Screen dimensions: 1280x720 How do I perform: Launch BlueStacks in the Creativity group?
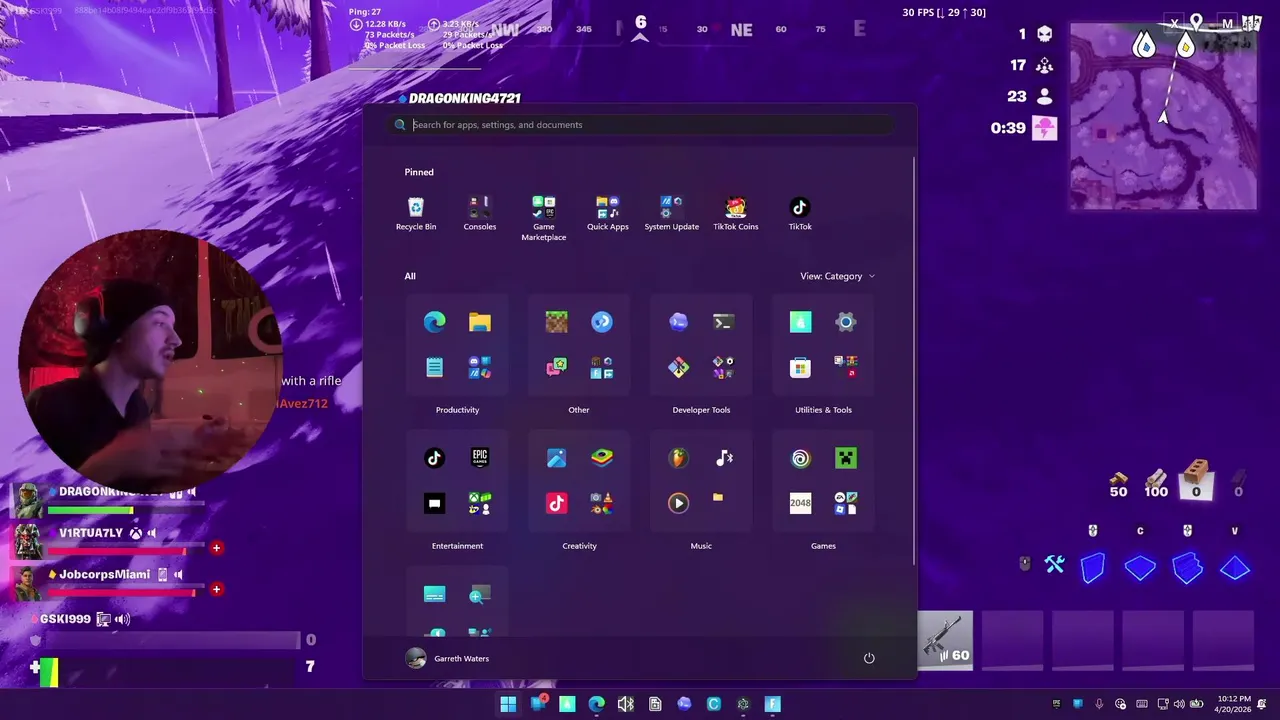point(602,458)
